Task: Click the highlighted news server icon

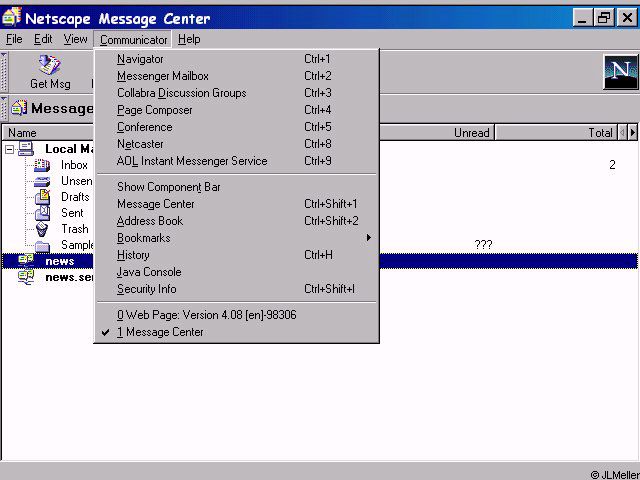Action: point(26,261)
